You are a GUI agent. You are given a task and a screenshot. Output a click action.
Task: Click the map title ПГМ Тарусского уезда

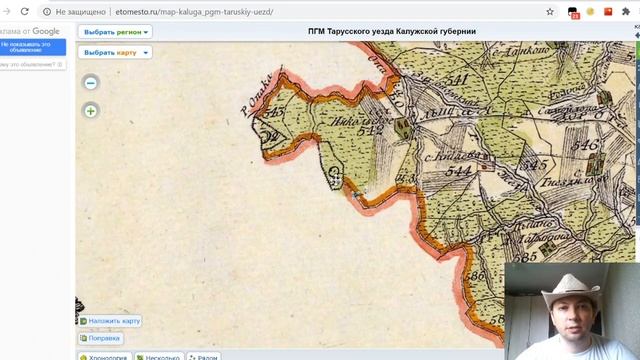pos(392,31)
